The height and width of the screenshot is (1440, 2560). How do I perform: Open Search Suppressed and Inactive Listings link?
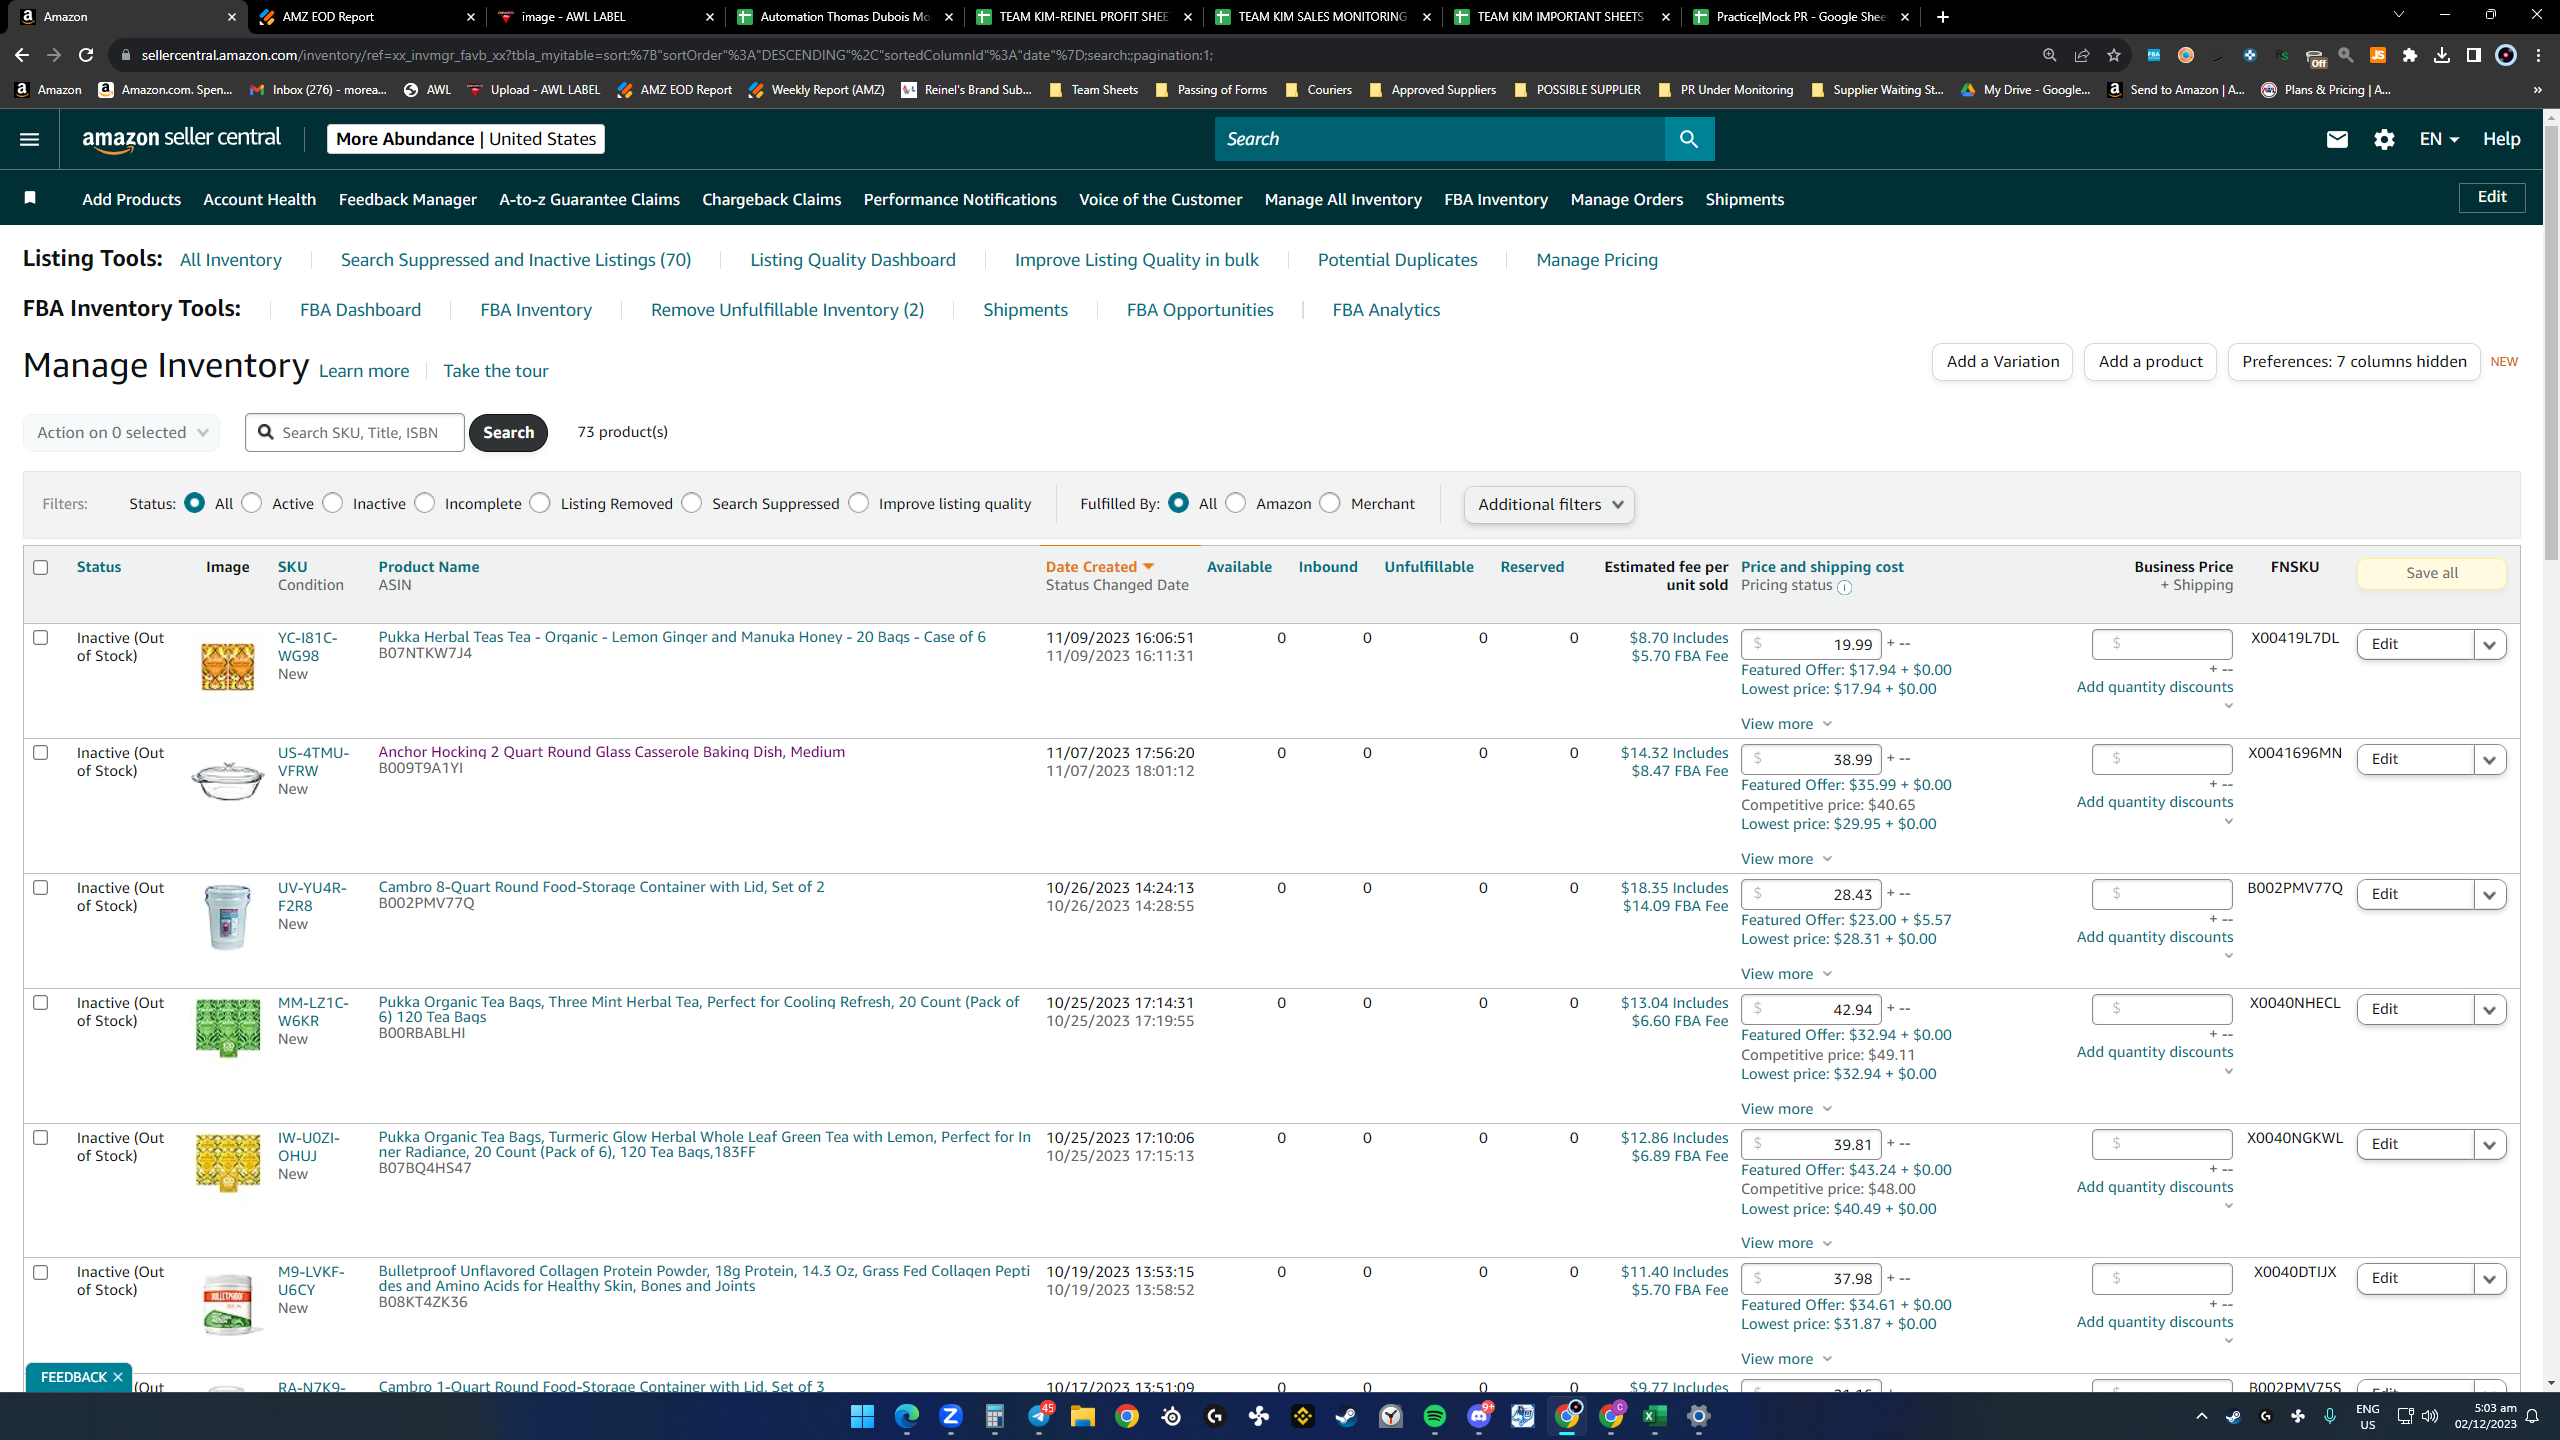click(516, 260)
